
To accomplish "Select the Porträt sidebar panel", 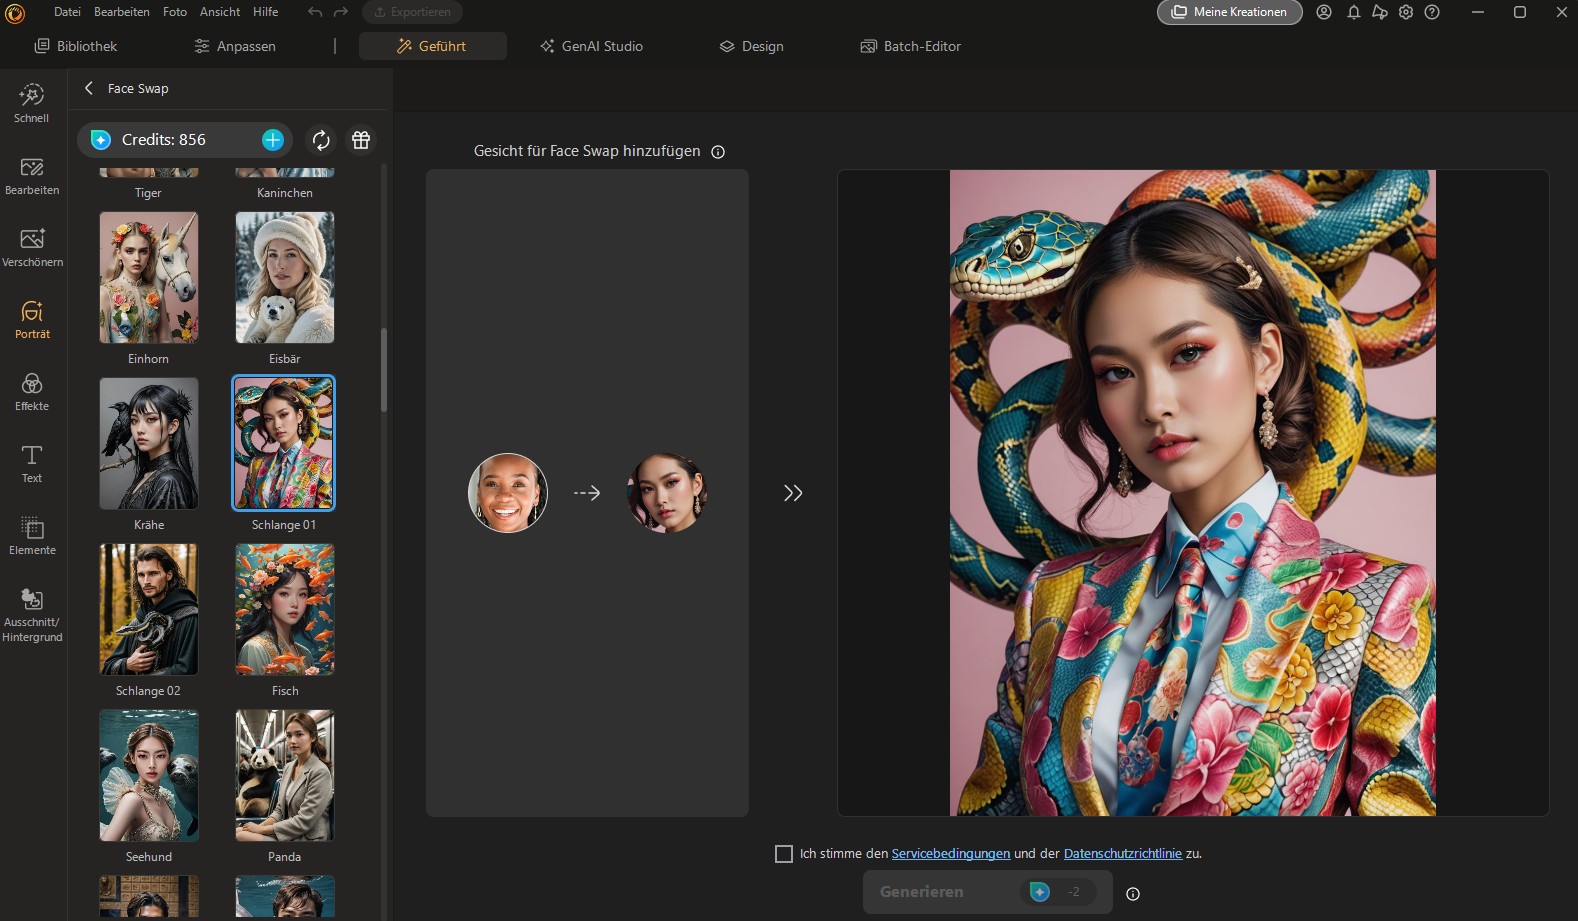I will click(32, 320).
